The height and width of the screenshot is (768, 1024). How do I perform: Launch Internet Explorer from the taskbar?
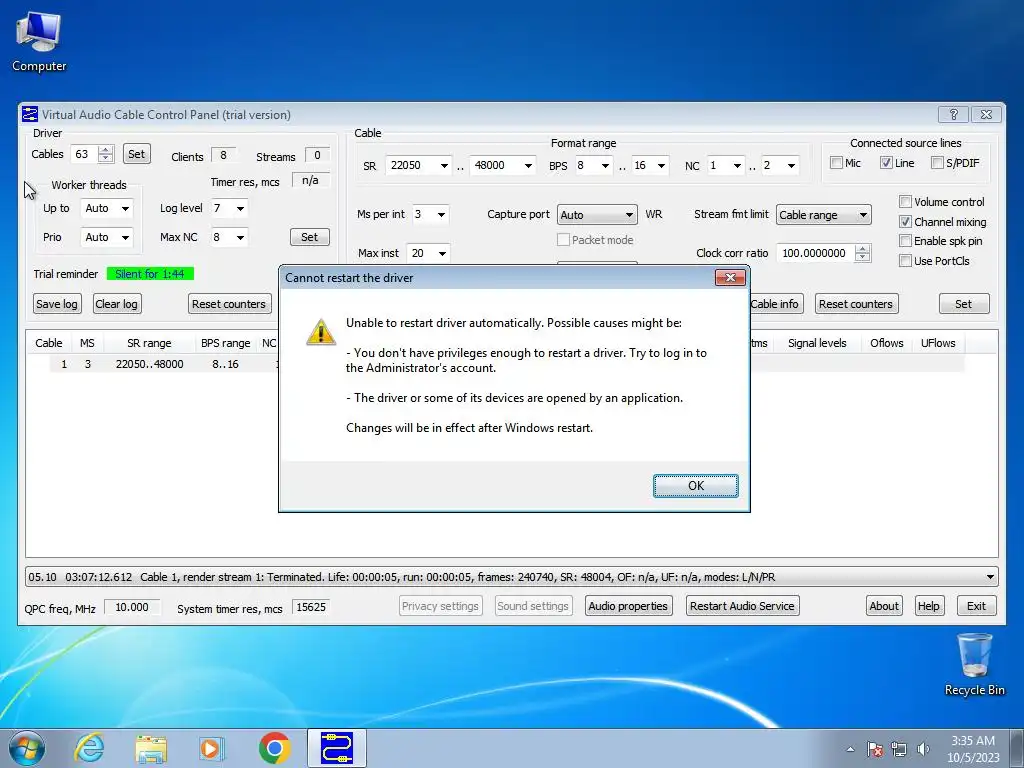89,748
